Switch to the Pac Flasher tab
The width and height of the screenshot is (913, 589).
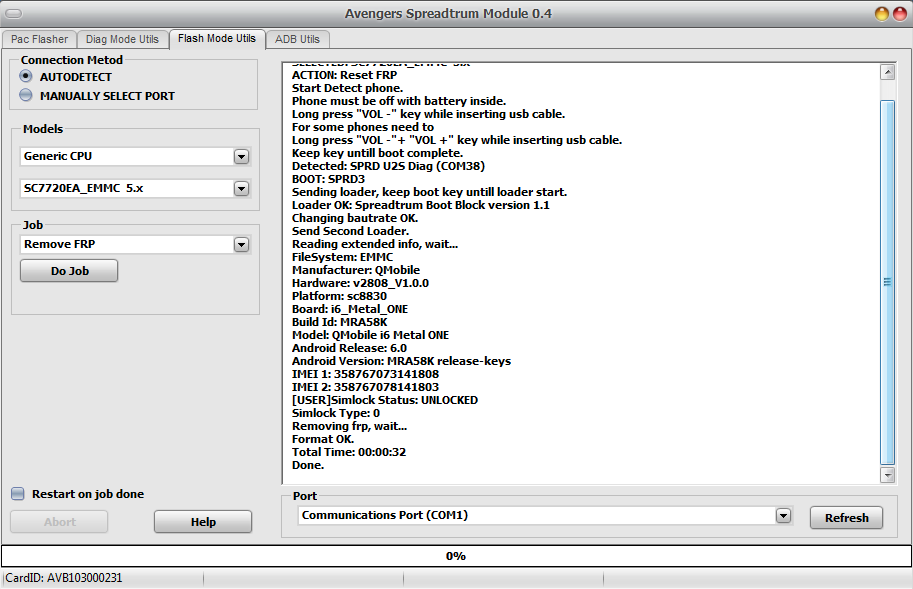click(39, 39)
